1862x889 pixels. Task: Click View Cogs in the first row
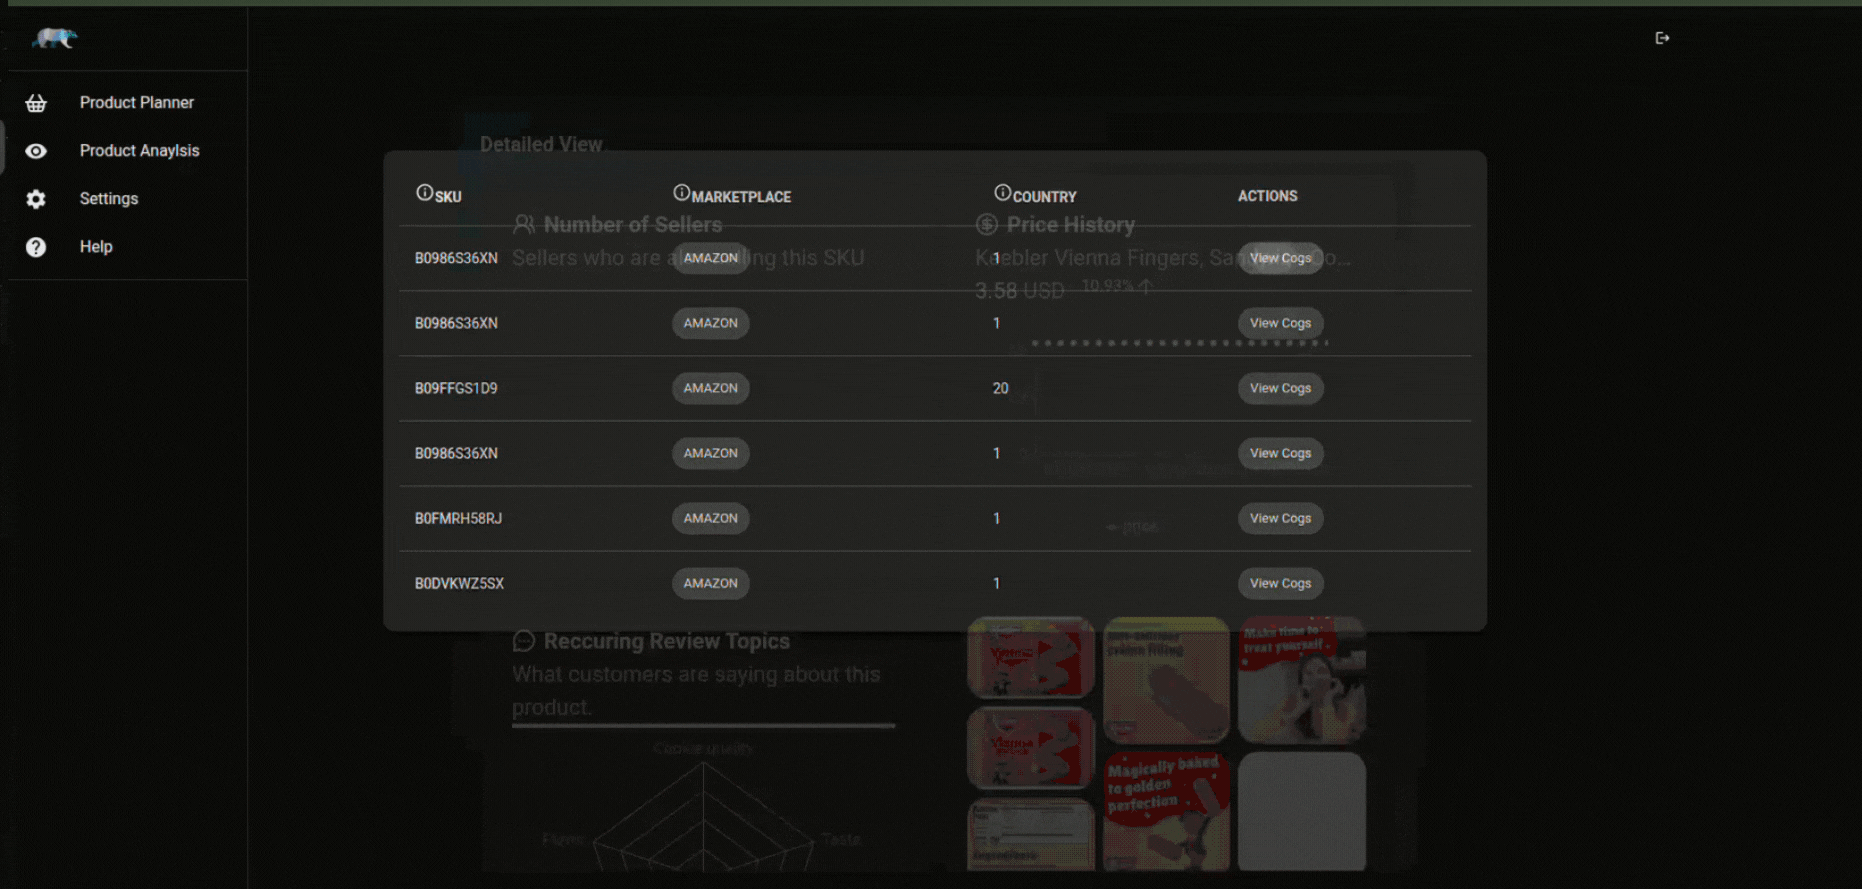click(1280, 258)
